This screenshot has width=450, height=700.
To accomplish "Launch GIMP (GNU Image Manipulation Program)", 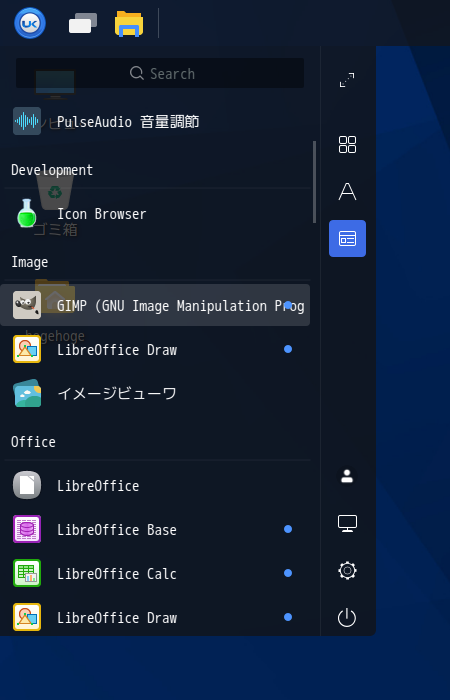I will pyautogui.click(x=155, y=305).
